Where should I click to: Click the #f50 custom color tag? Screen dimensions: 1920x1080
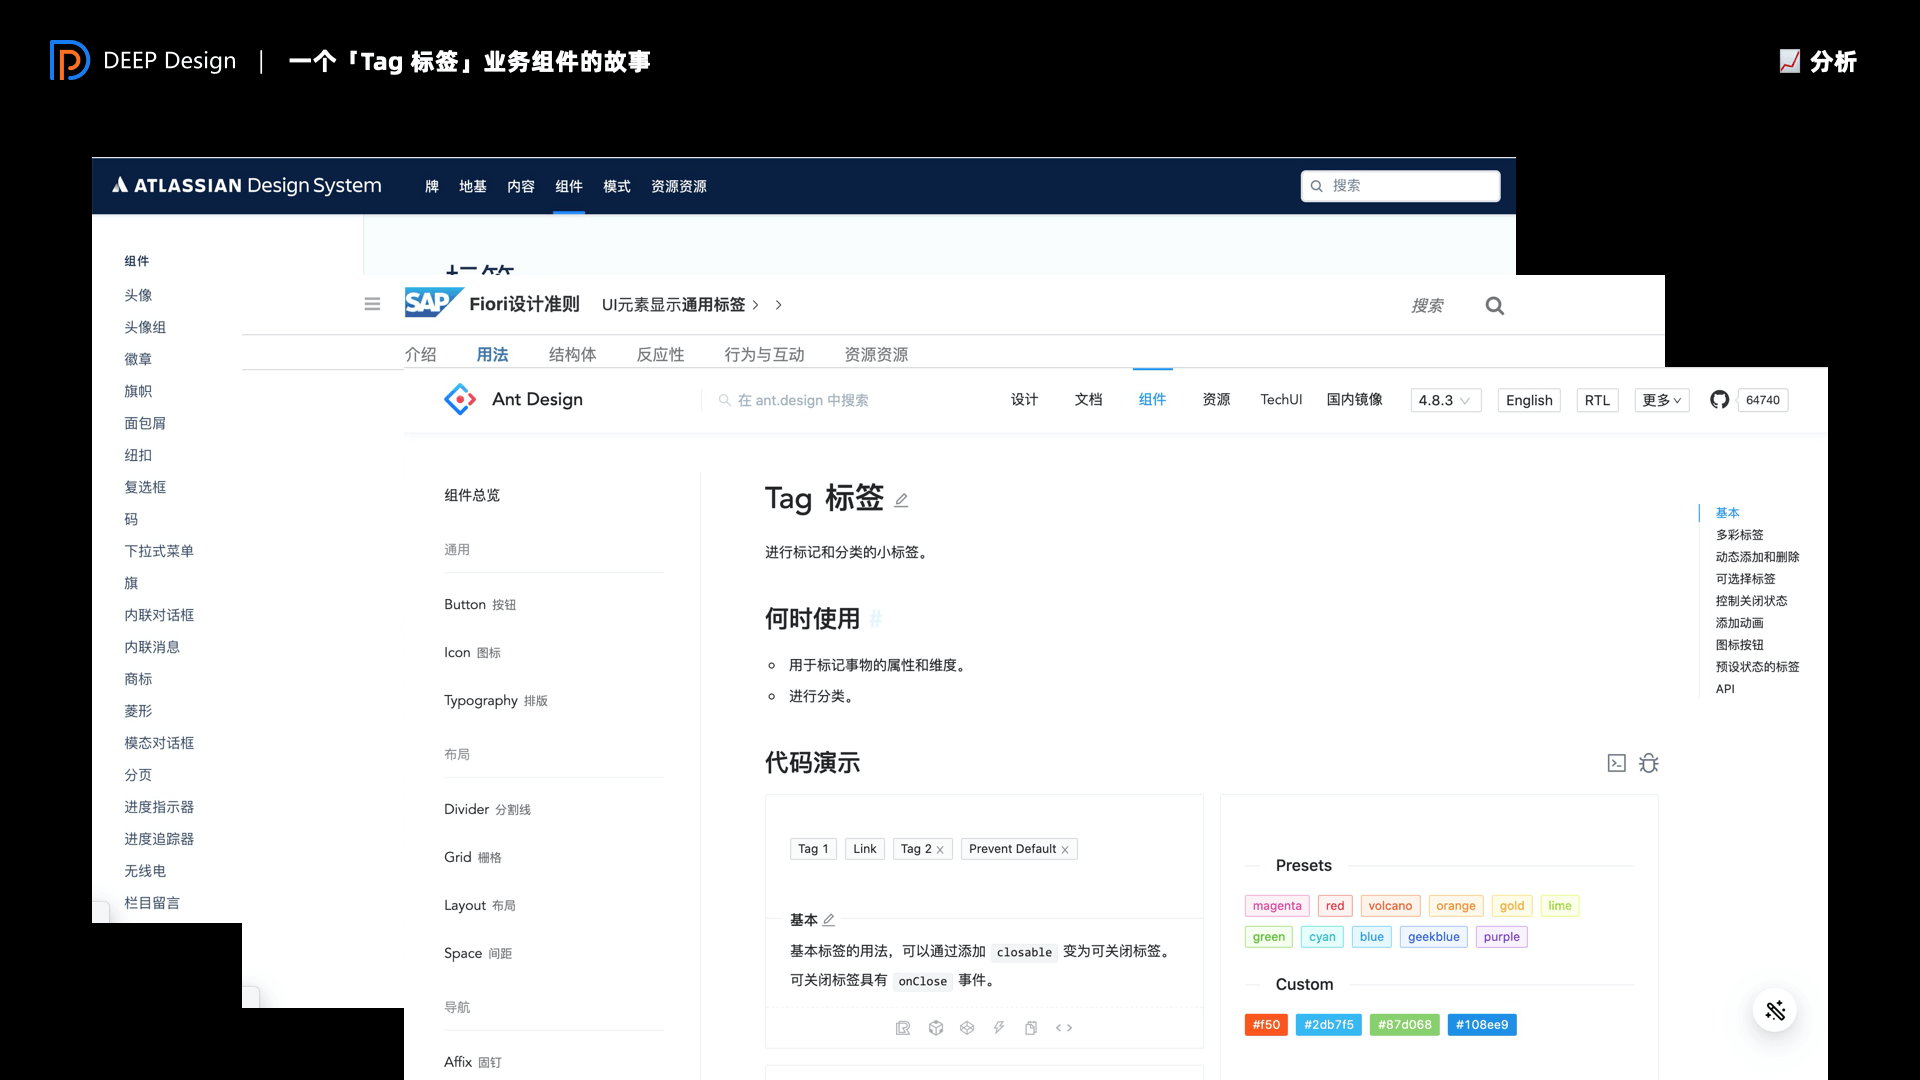tap(1266, 1025)
